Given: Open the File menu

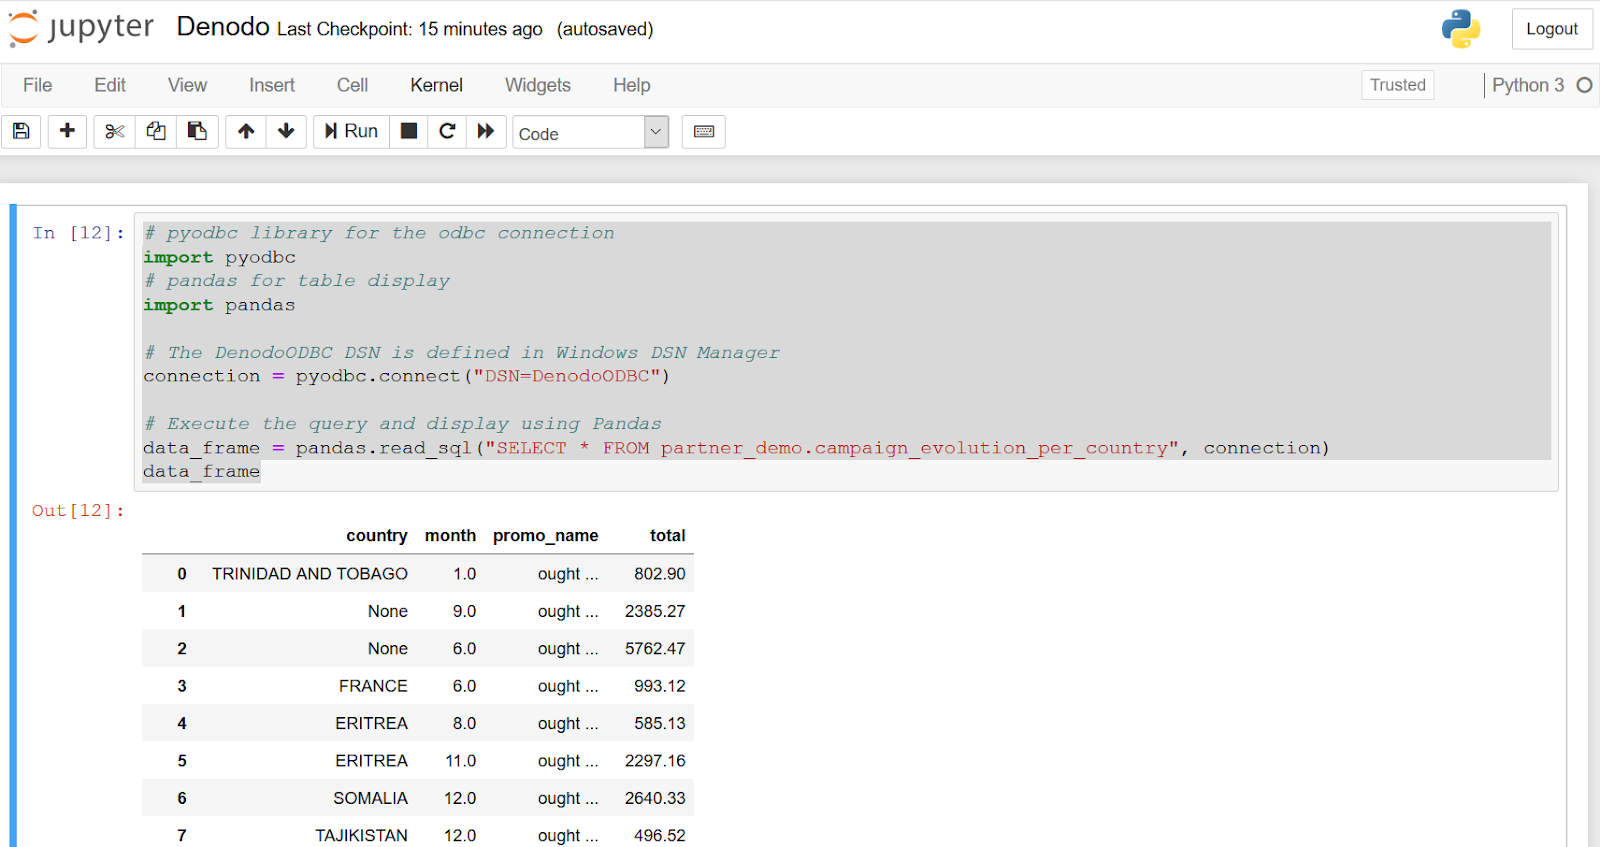Looking at the screenshot, I should click(38, 85).
